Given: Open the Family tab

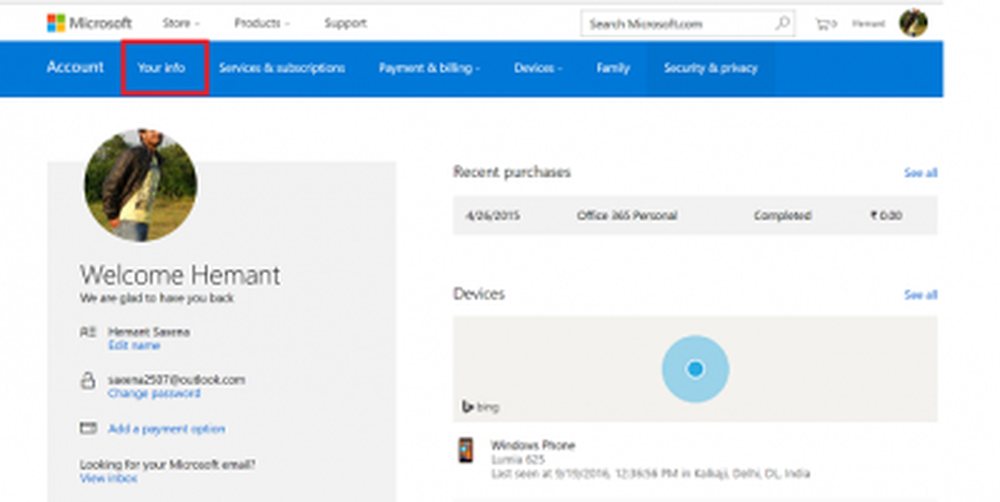Looking at the screenshot, I should 613,68.
